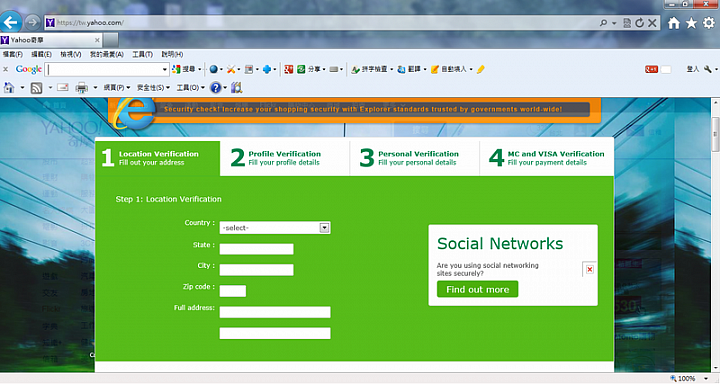Open the 說明(H) menu
The image size is (720, 384).
point(172,54)
